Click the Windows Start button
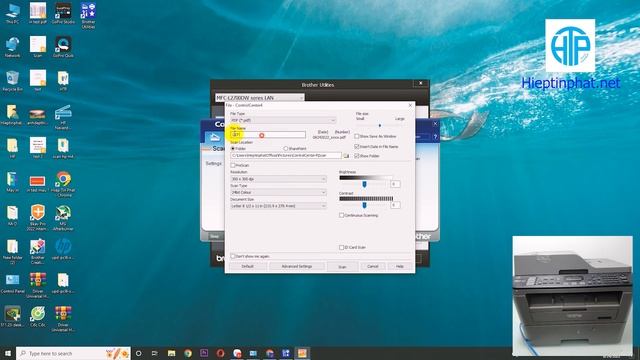This screenshot has width=640, height=360. point(7,353)
